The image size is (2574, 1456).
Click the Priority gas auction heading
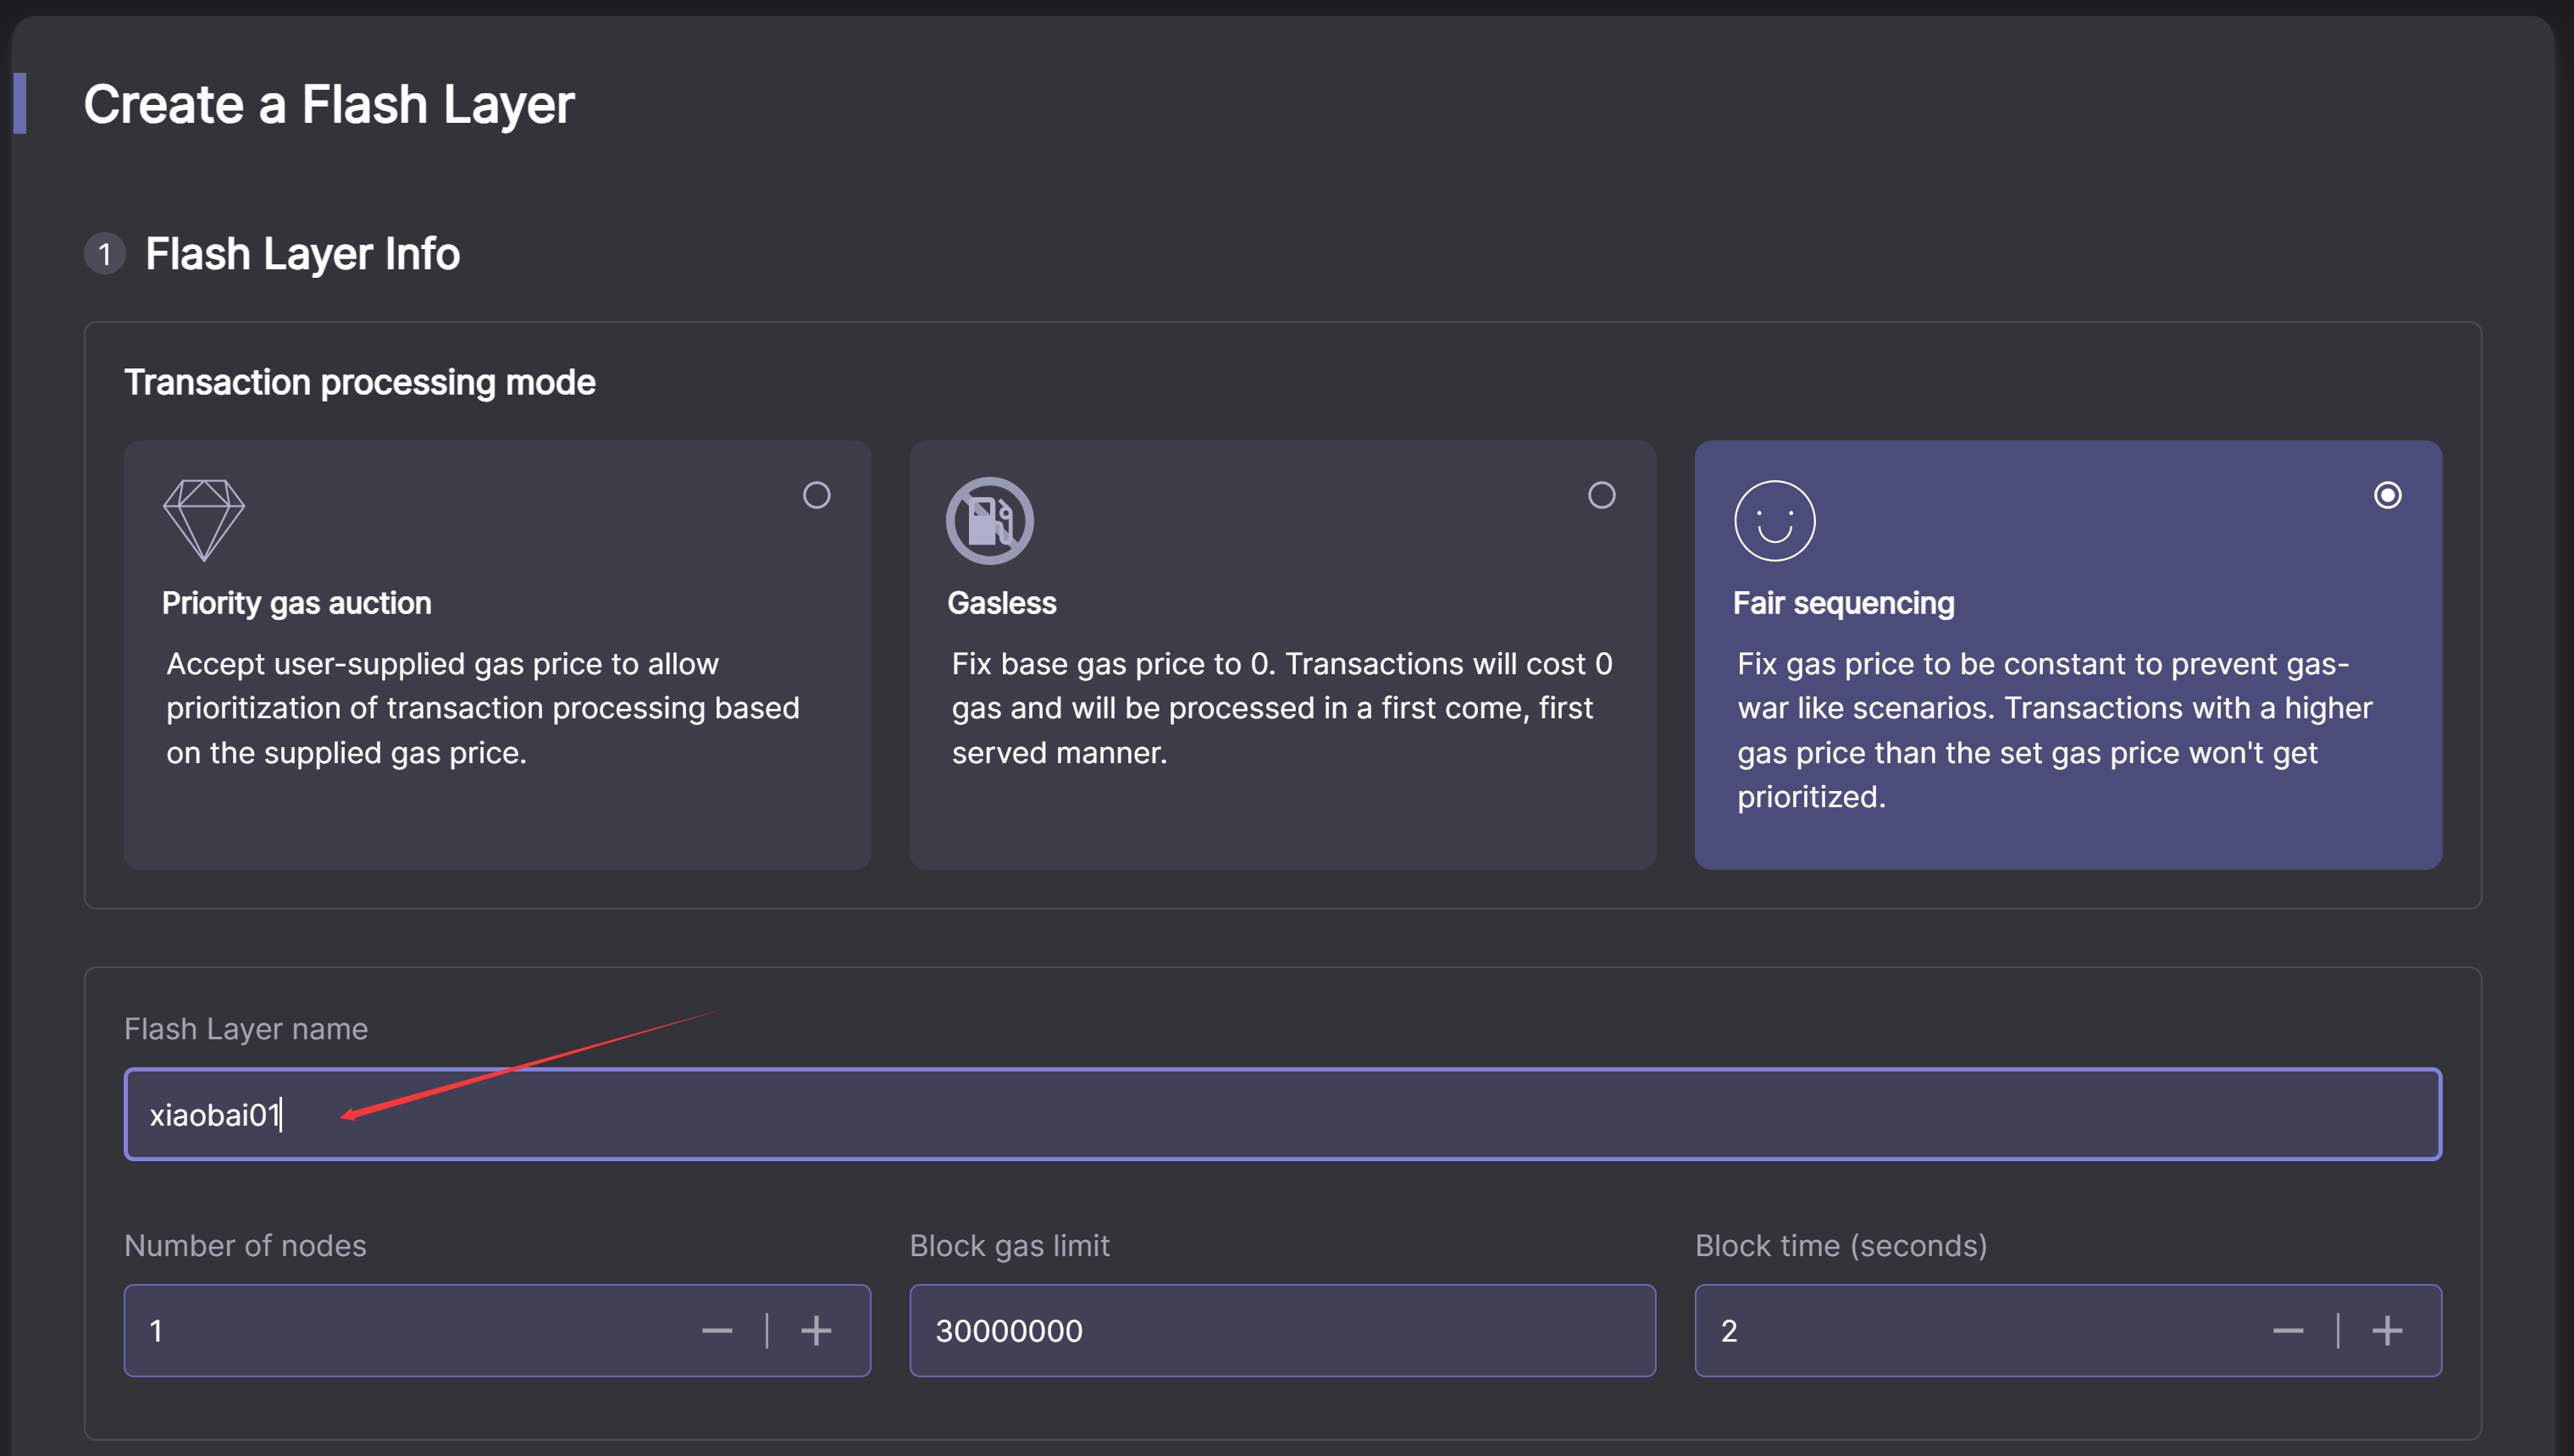point(297,603)
